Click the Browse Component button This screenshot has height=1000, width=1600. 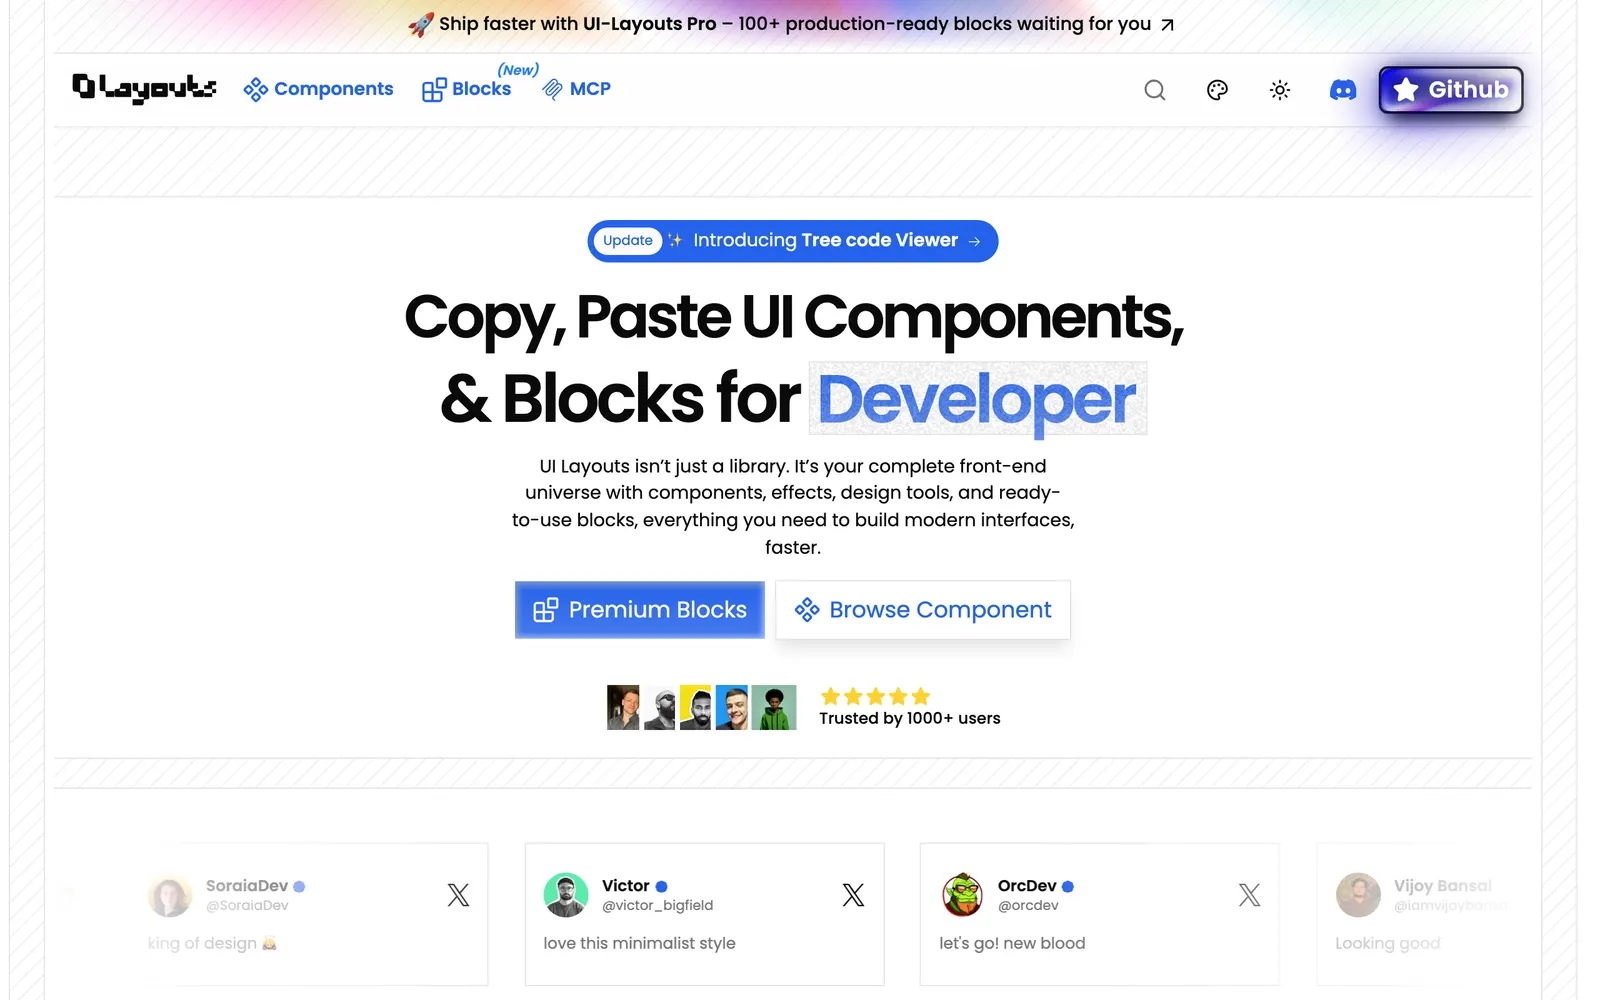(x=923, y=610)
